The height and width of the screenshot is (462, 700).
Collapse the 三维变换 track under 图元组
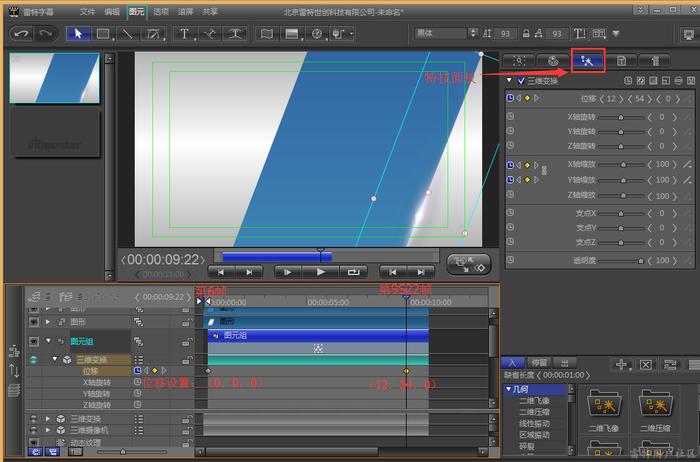click(x=54, y=359)
